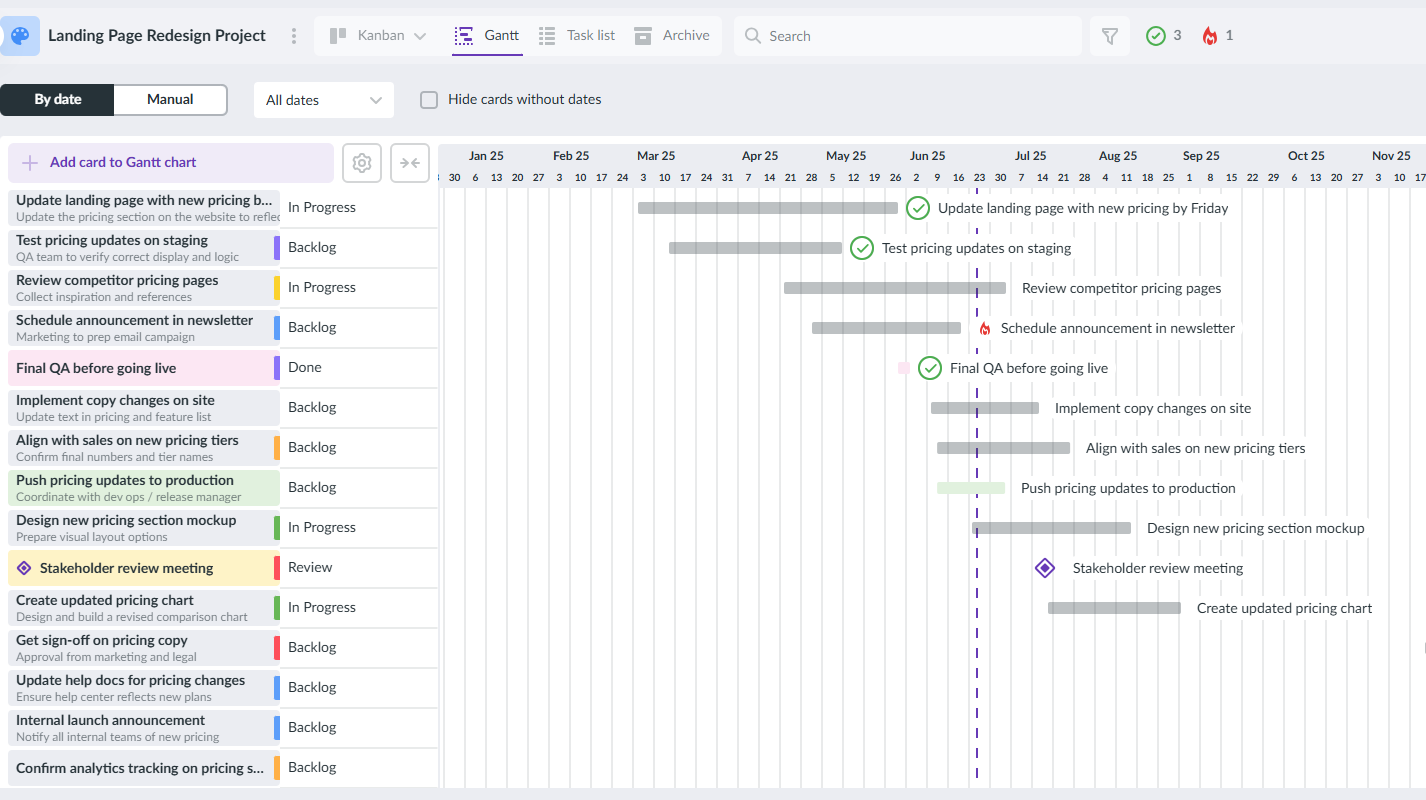Open the Create updated pricing chart card

point(144,608)
